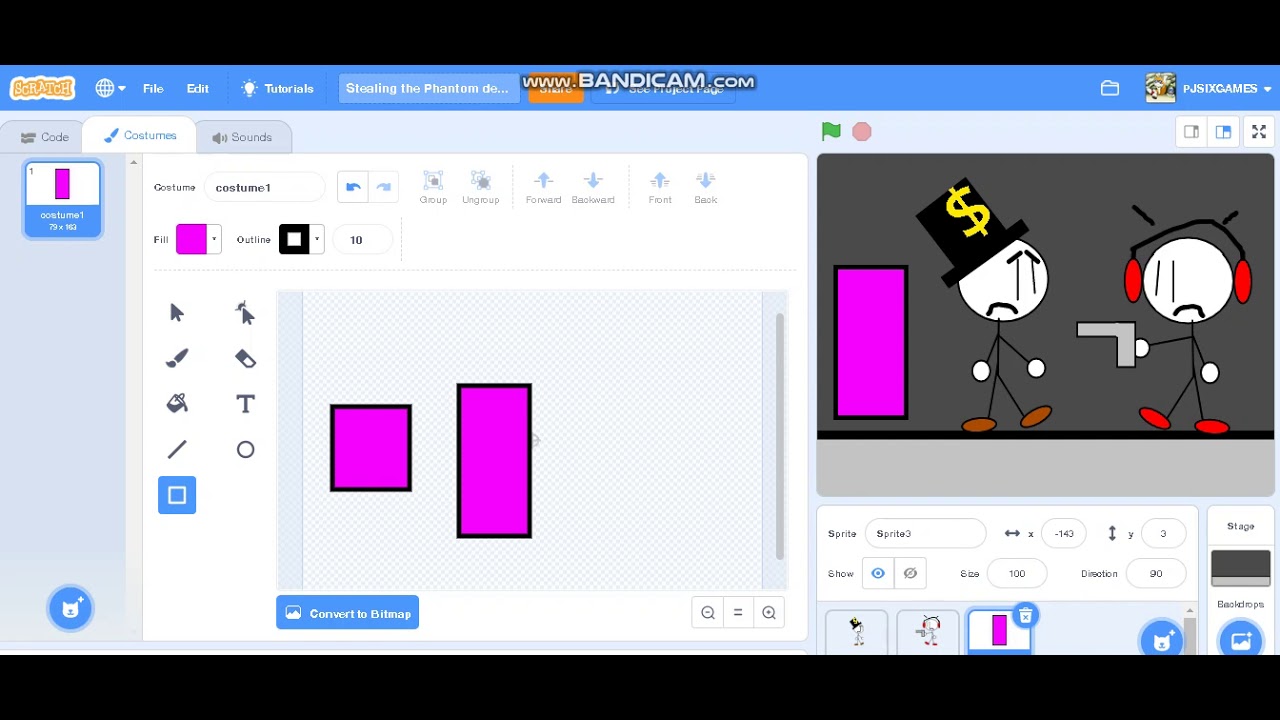Select the Reshape tool

[x=245, y=313]
